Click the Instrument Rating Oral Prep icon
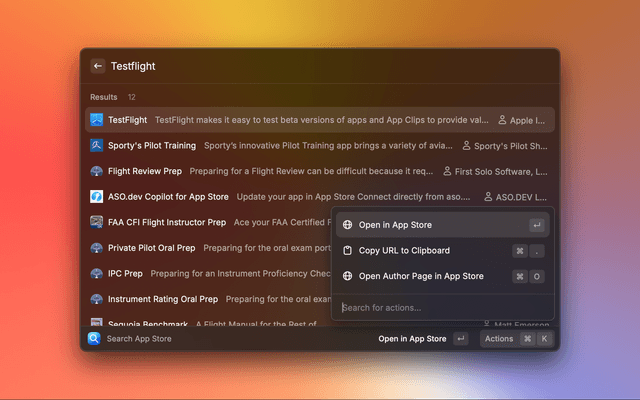 97,299
